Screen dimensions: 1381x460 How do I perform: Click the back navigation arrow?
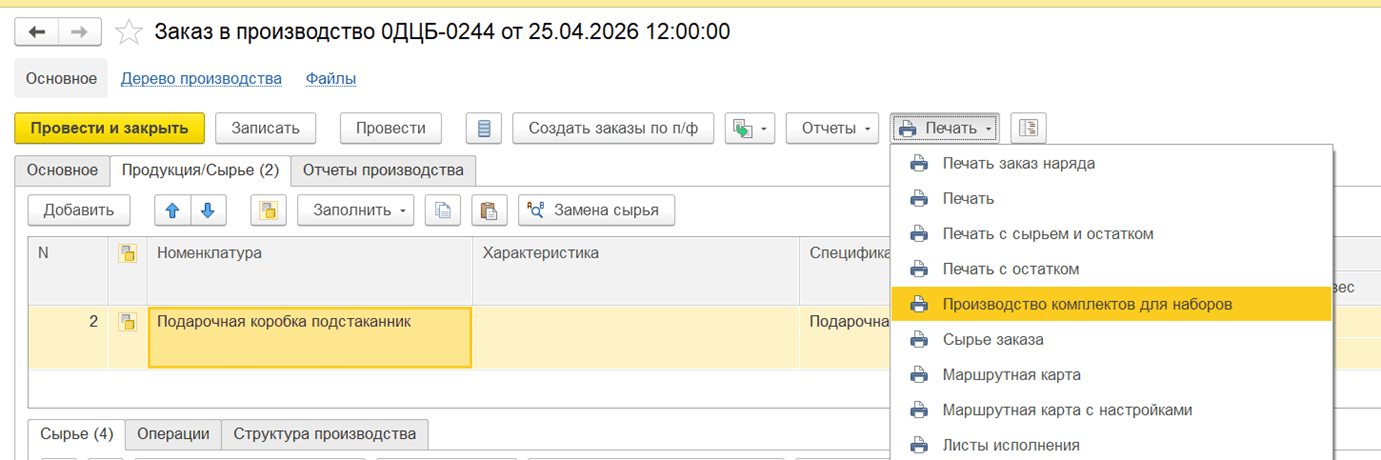[38, 32]
